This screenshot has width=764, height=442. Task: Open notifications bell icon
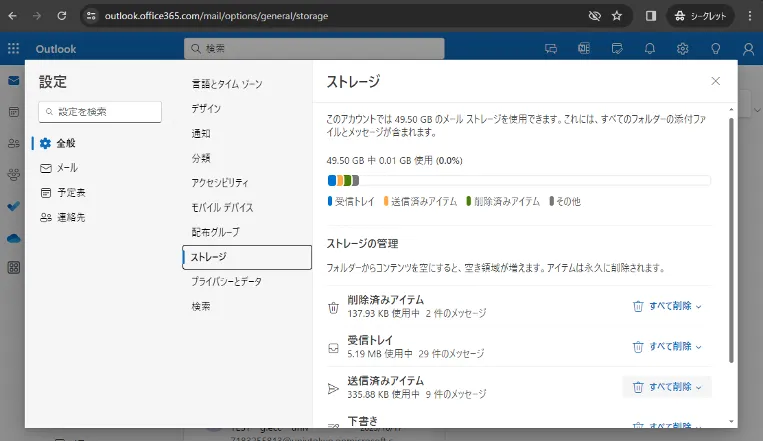650,49
